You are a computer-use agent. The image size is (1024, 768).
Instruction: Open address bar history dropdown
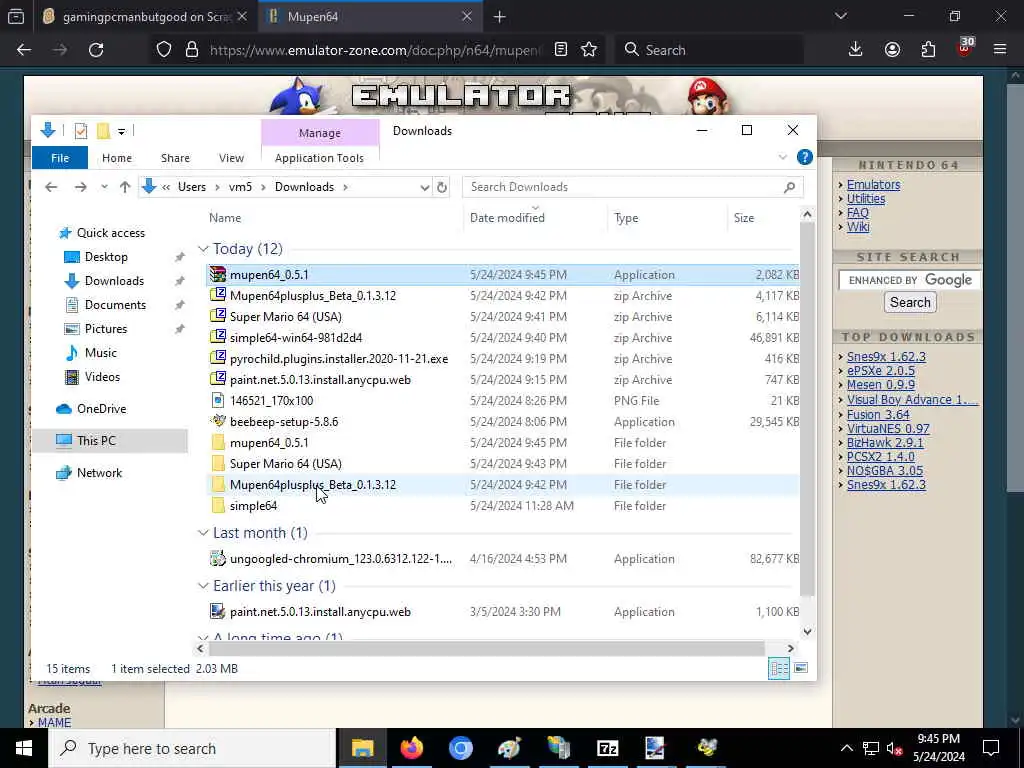[x=424, y=187]
